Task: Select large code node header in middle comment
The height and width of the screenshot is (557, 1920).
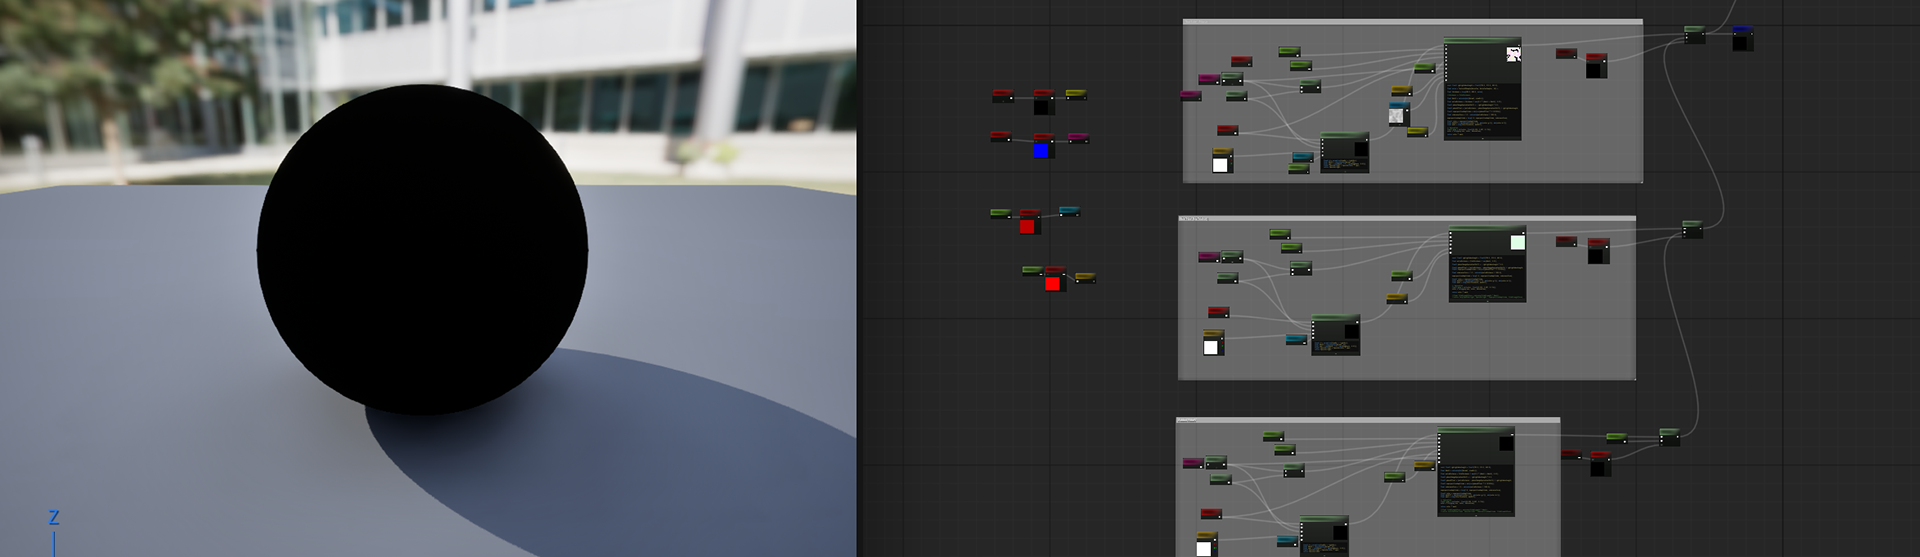Action: point(1487,230)
